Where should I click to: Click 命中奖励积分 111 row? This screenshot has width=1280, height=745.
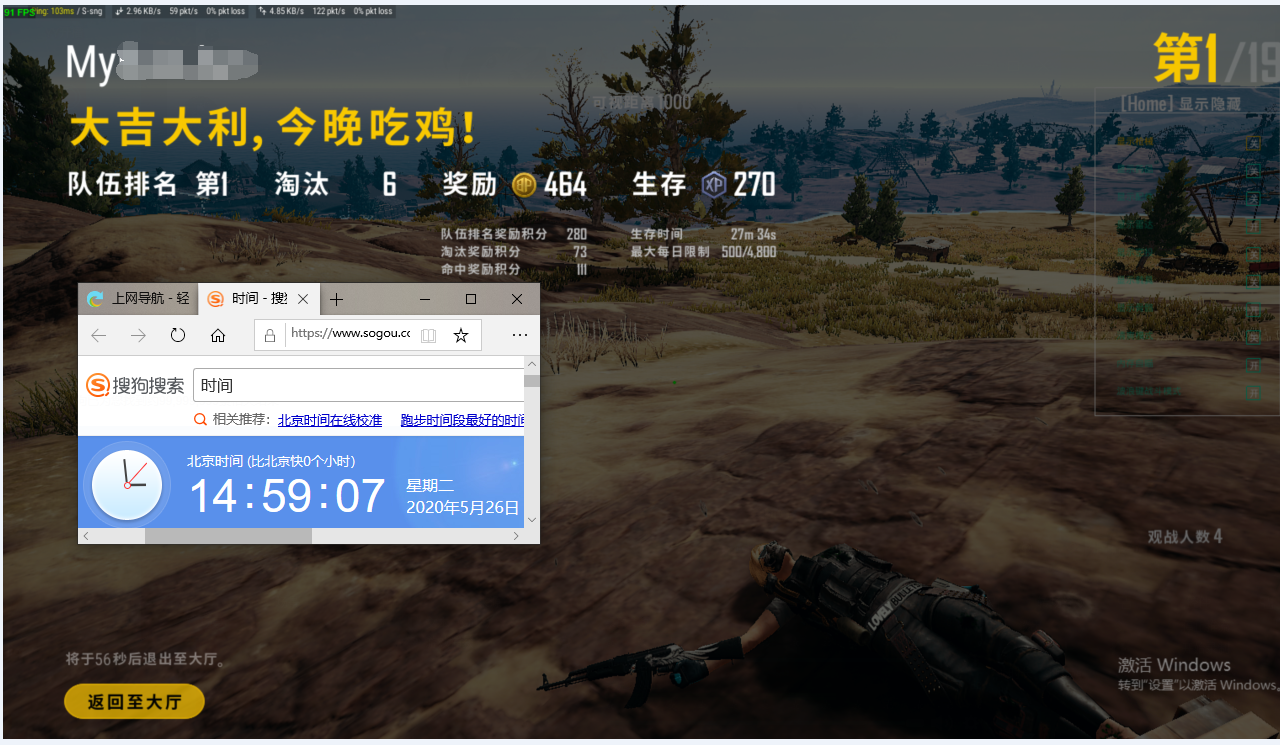(x=514, y=270)
